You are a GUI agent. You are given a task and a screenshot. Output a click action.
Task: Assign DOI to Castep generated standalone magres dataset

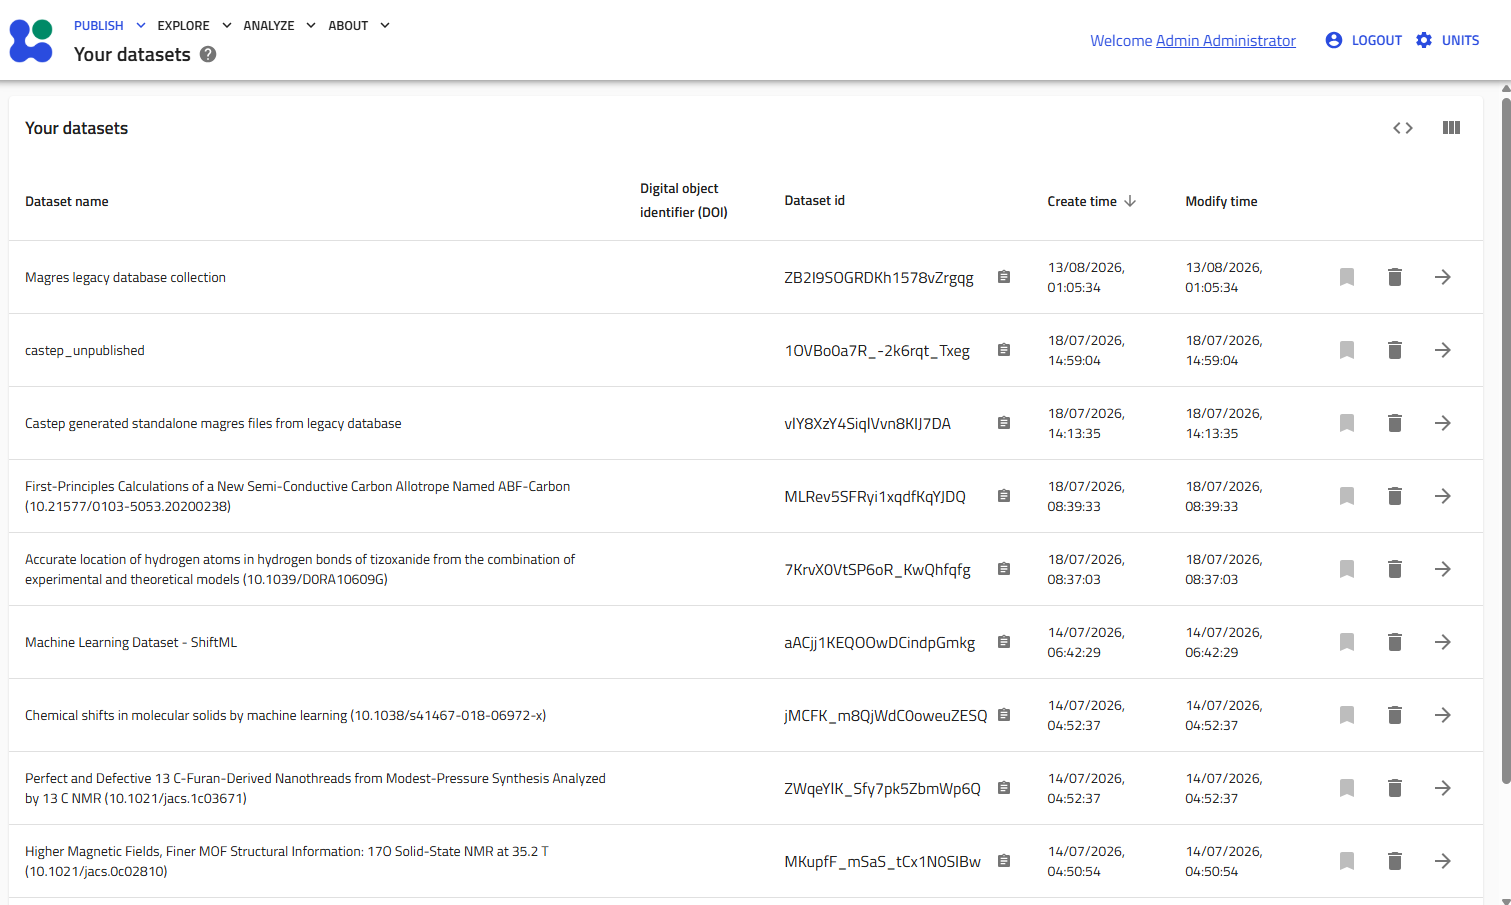1347,423
